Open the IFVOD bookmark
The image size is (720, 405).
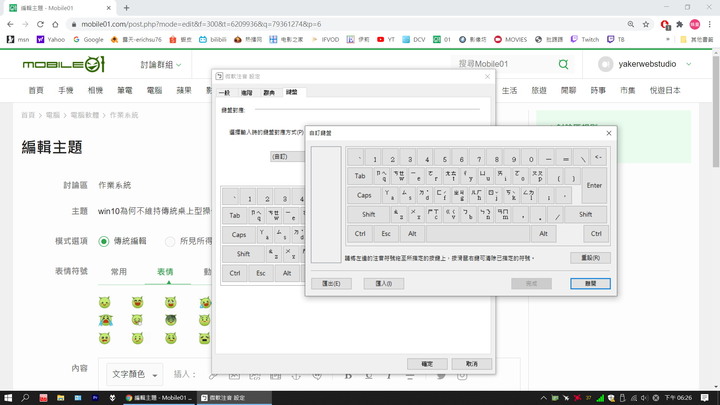pyautogui.click(x=325, y=39)
